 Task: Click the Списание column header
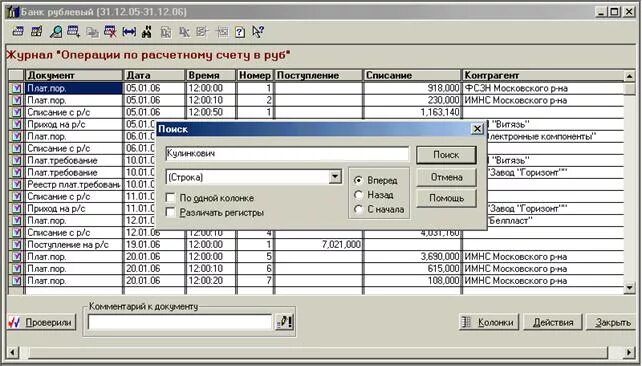coord(412,75)
